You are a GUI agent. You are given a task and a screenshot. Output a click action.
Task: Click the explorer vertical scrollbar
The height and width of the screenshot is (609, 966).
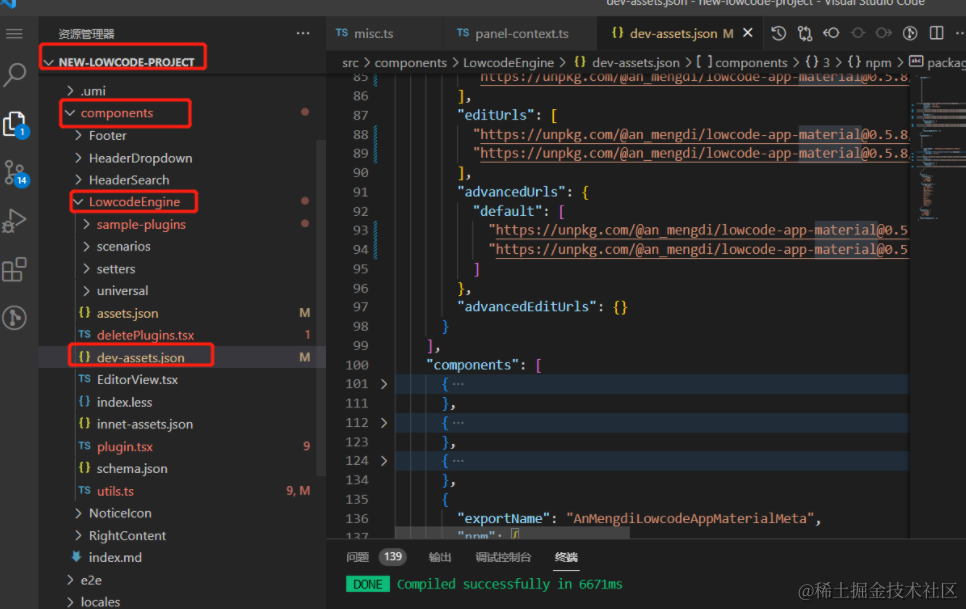tap(320, 308)
